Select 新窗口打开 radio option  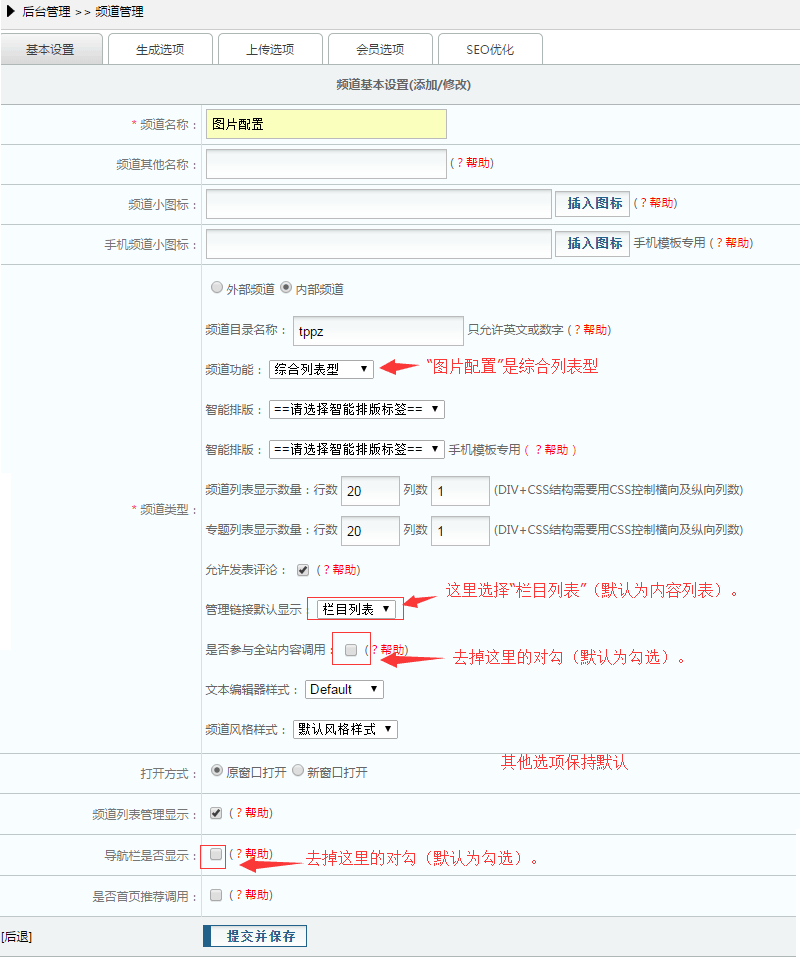click(298, 772)
